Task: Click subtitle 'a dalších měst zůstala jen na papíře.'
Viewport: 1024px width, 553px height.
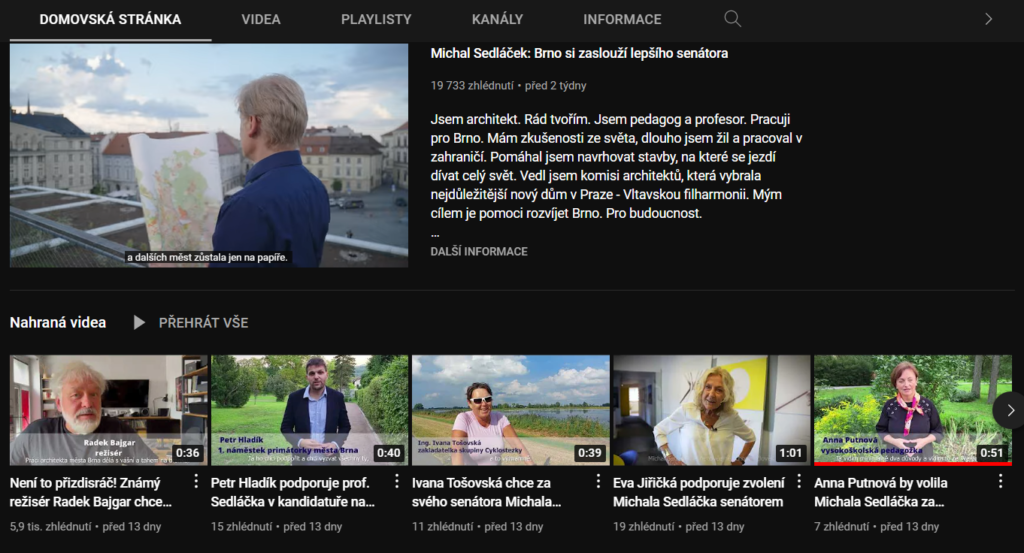Action: tap(207, 257)
